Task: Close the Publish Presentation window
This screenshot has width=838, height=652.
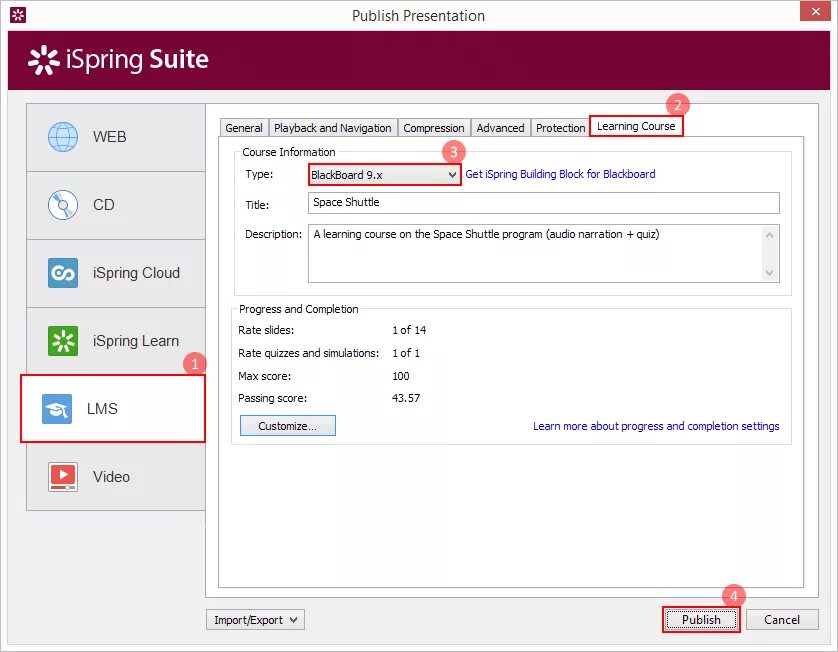Action: pos(816,11)
